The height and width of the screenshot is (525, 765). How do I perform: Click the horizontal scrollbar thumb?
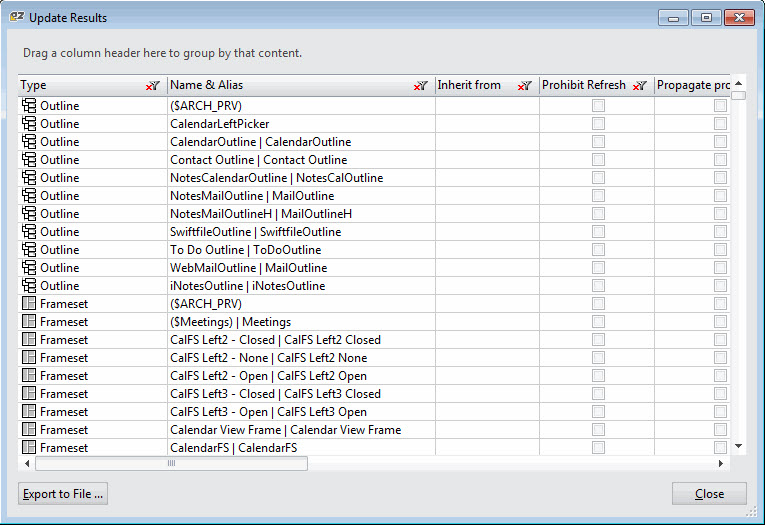pyautogui.click(x=171, y=464)
